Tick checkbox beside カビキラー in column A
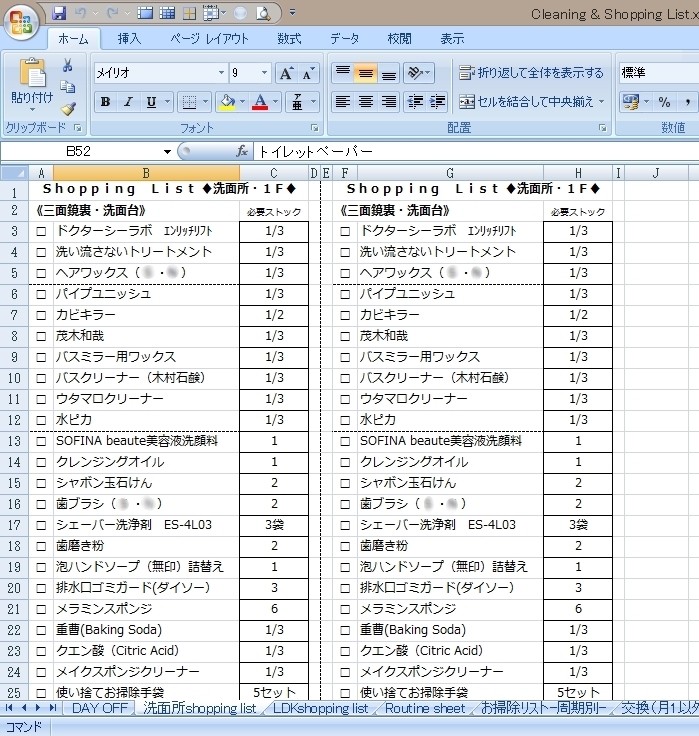This screenshot has height=736, width=699. point(41,315)
